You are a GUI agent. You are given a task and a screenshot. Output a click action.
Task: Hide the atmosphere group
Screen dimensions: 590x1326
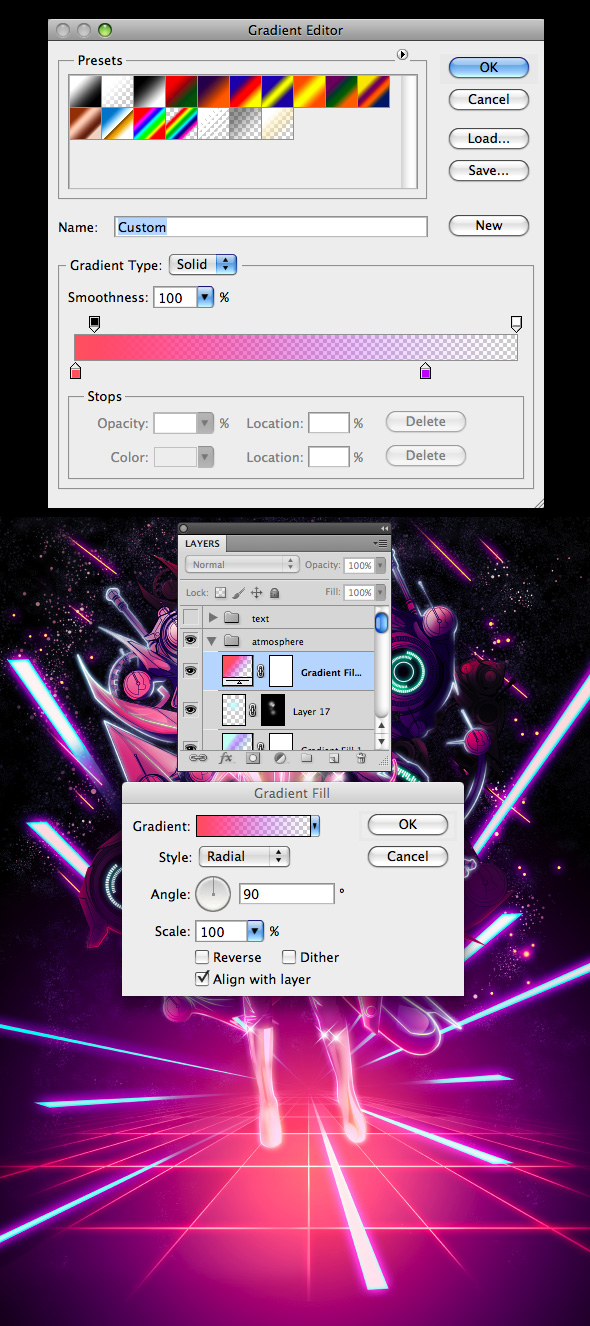tap(190, 641)
